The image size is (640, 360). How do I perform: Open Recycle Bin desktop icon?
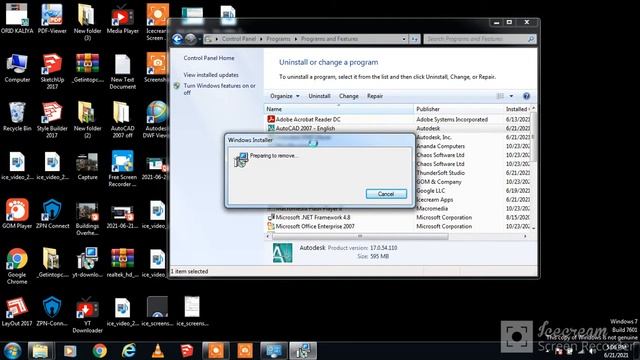(17, 117)
